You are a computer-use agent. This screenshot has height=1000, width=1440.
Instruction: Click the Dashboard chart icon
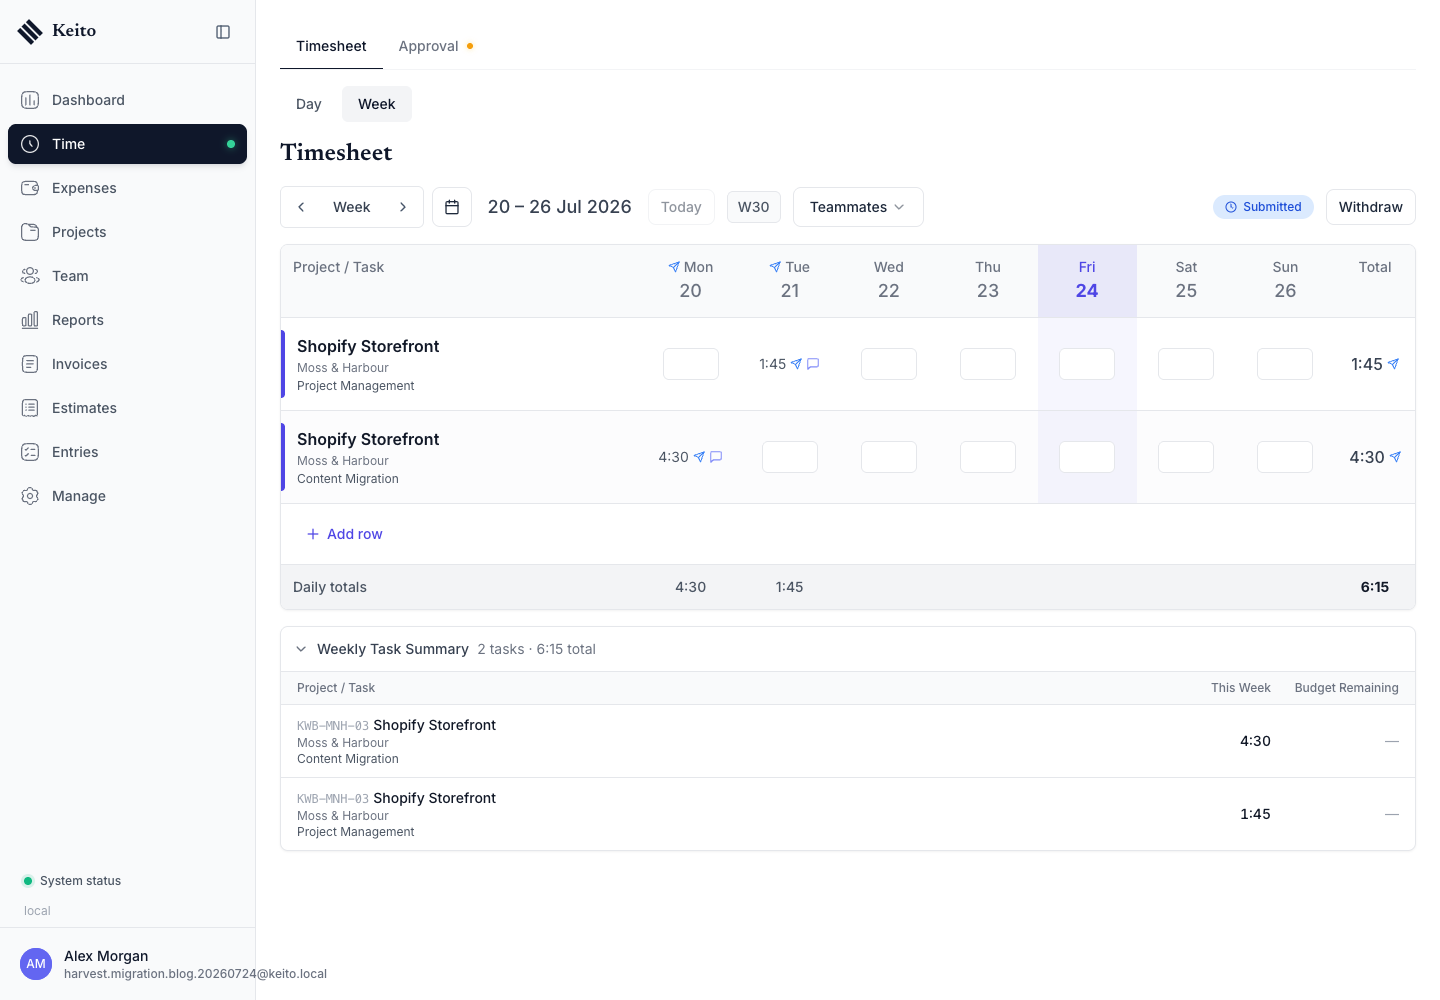pos(30,100)
